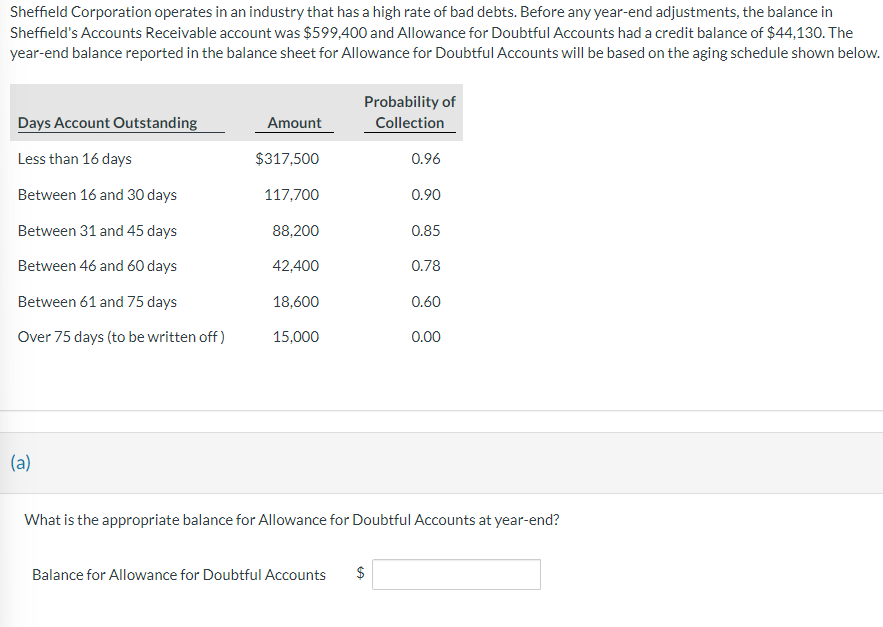Click the Balance for Allowance for Doubtful Accounts input field
Screen dimensions: 883x627
click(x=456, y=575)
